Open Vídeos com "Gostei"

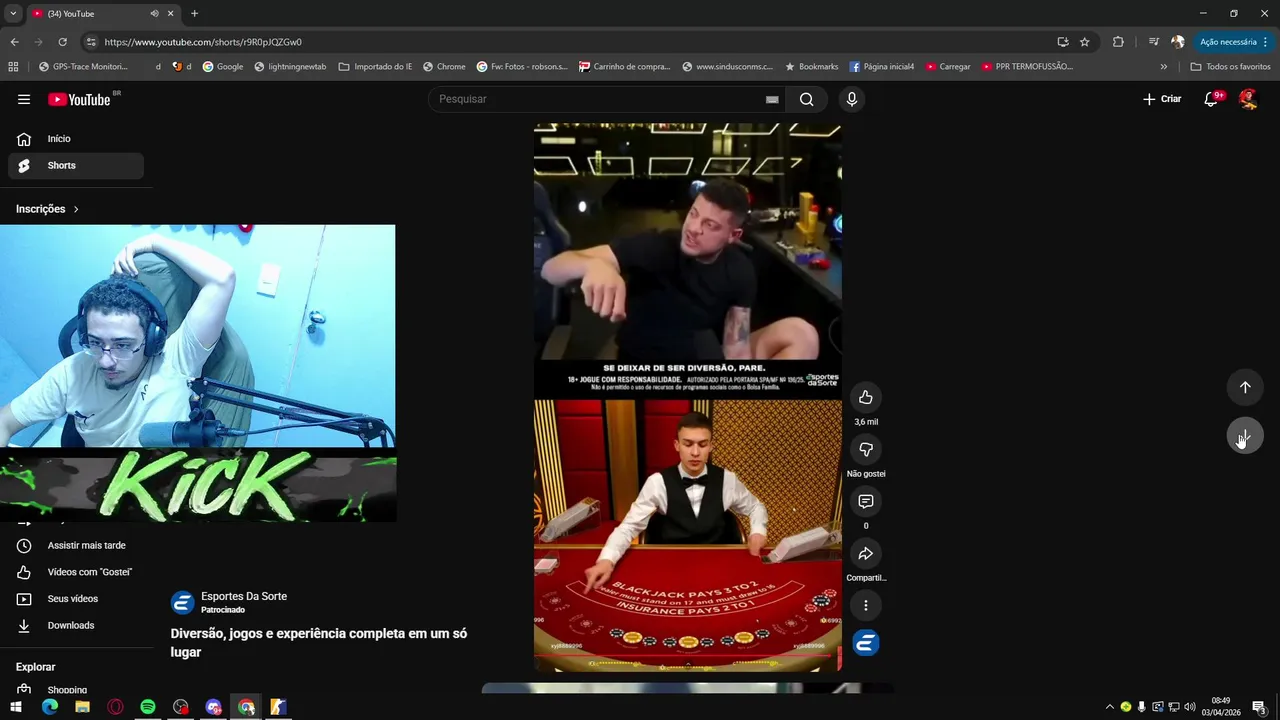[76, 572]
